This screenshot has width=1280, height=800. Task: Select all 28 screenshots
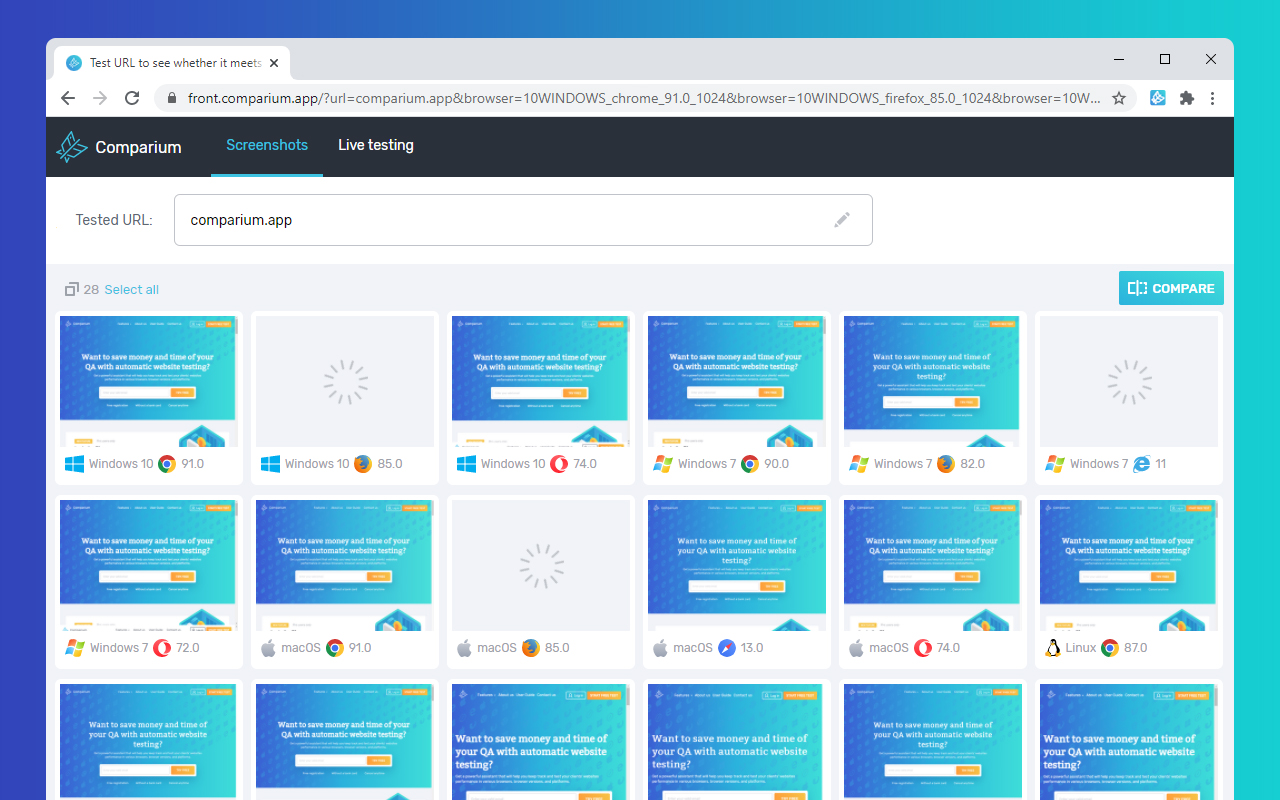point(130,289)
